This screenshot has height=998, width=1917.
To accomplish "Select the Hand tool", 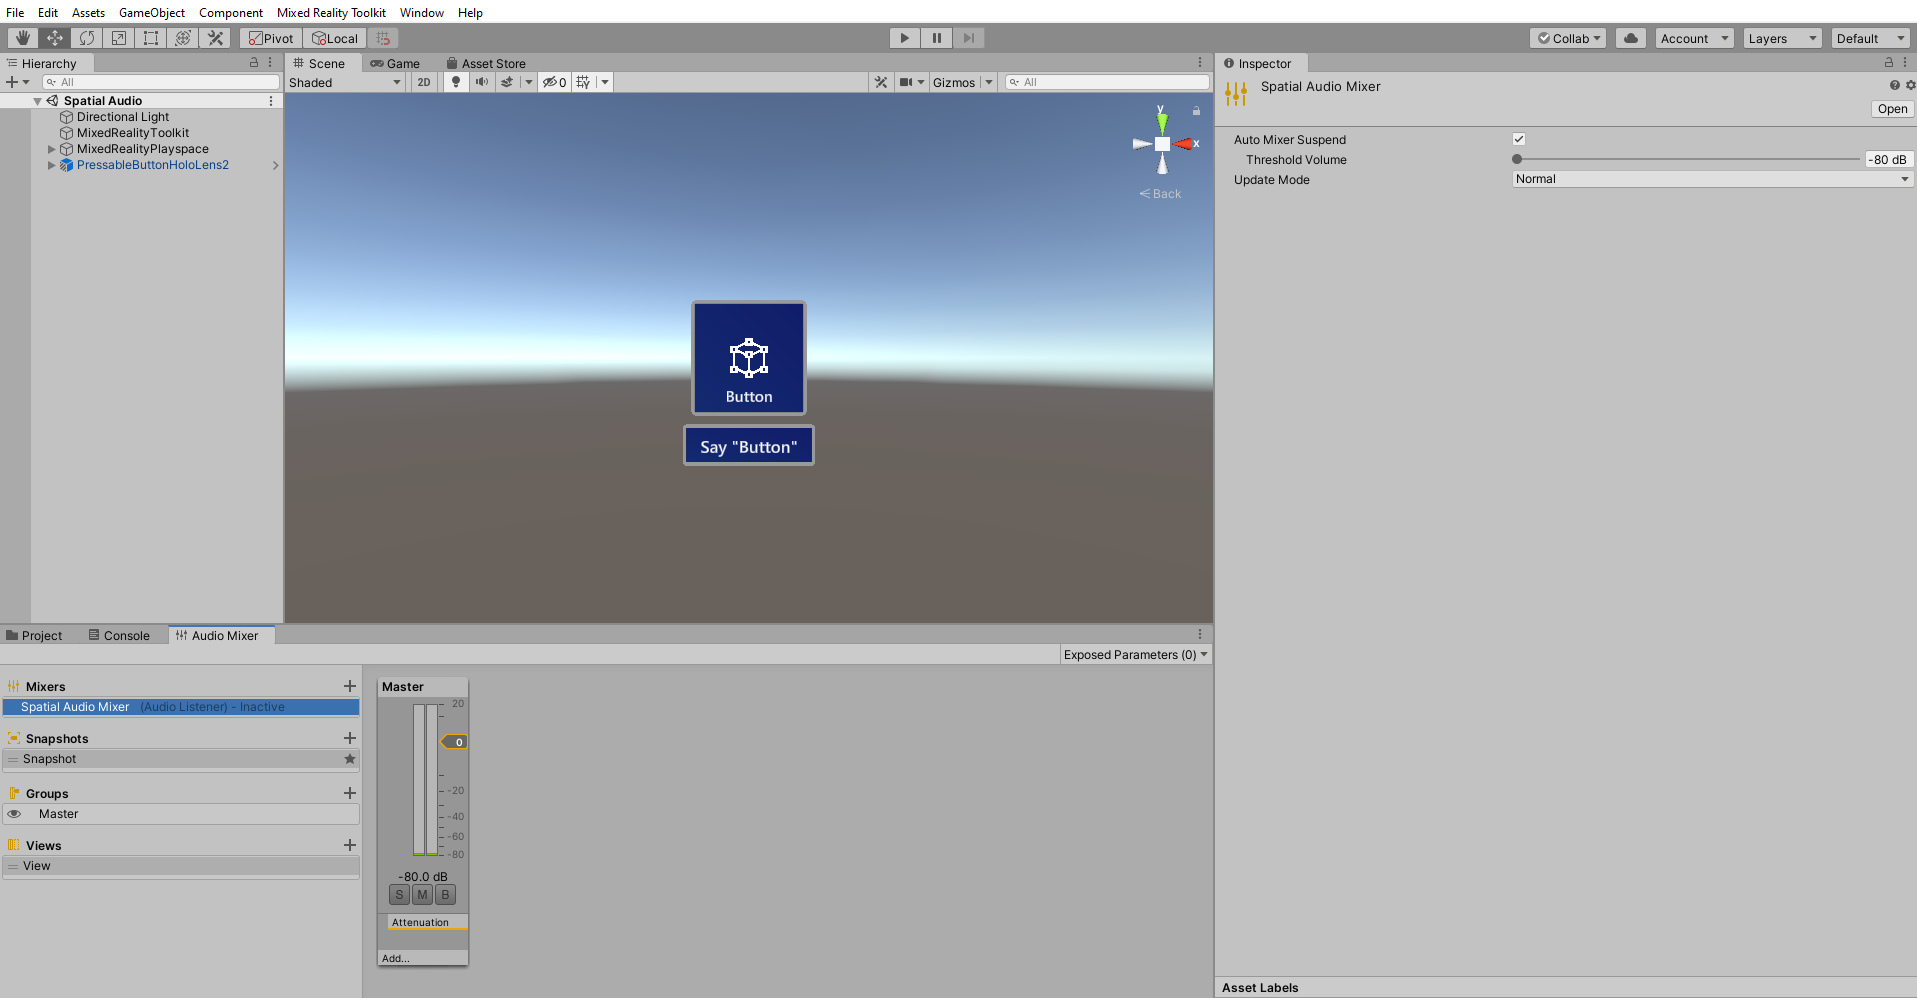I will point(20,37).
